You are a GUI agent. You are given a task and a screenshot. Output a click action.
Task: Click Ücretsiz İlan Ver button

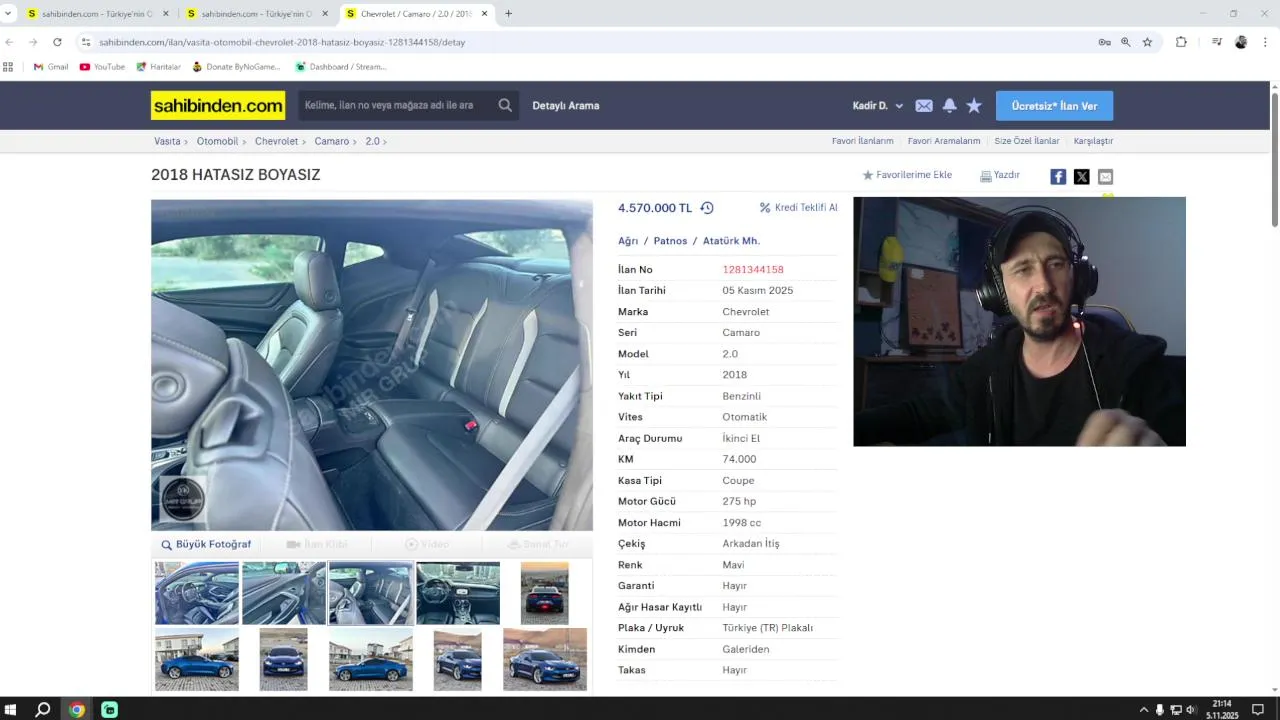[1054, 106]
